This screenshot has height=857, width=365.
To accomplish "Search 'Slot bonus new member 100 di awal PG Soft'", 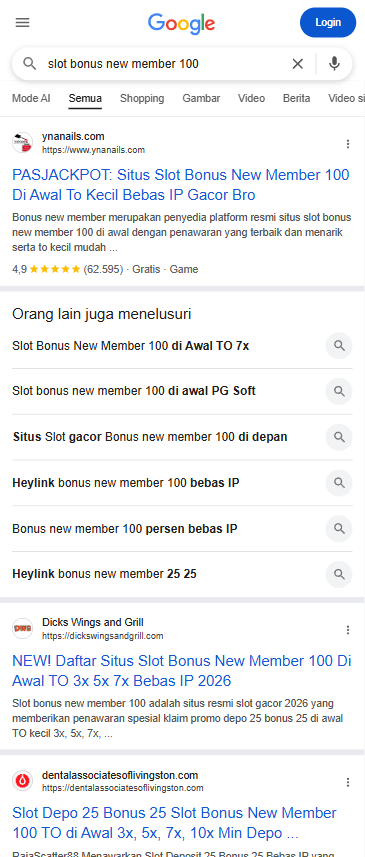I will click(x=134, y=391).
